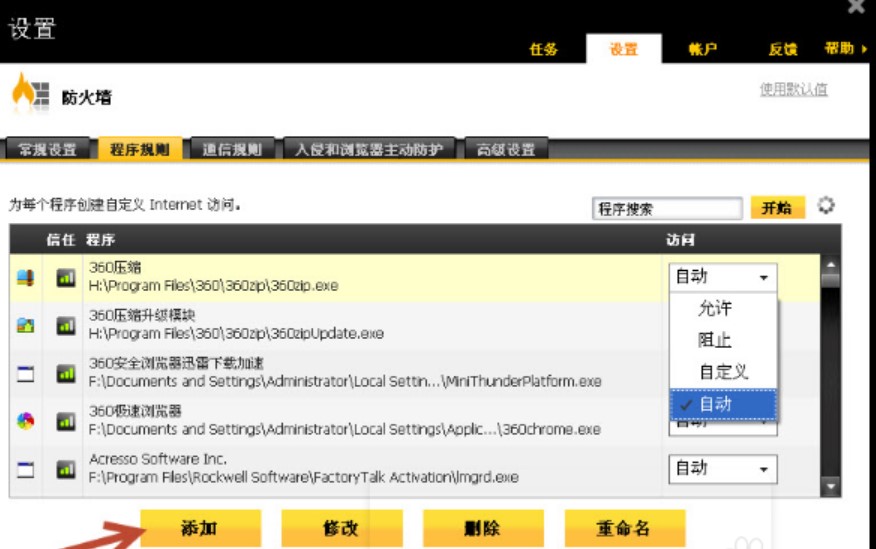Click the 360极速浏览器 colorful program icon
Screen dimensions: 876x549
pyautogui.click(x=26, y=421)
